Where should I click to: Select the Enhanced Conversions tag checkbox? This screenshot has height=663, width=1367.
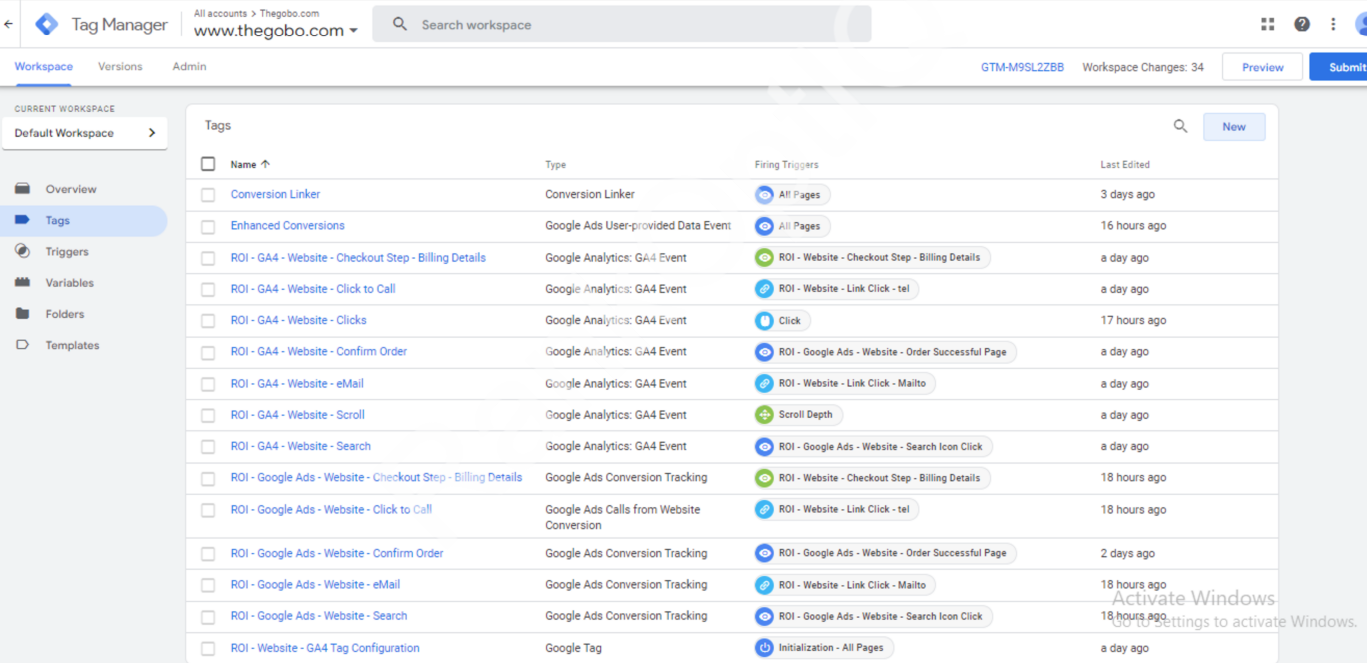[208, 227]
